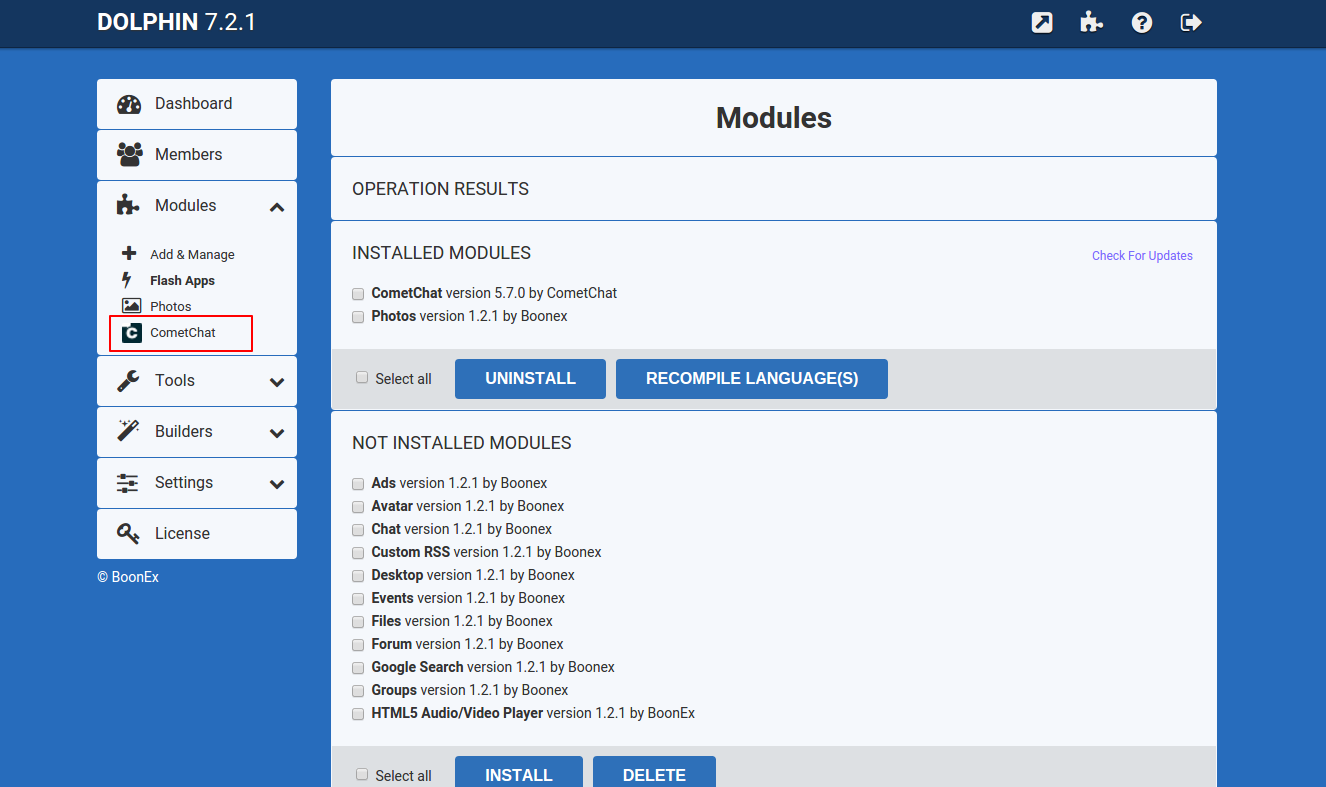Click the Tools wrench icon
The width and height of the screenshot is (1326, 787).
(x=128, y=380)
